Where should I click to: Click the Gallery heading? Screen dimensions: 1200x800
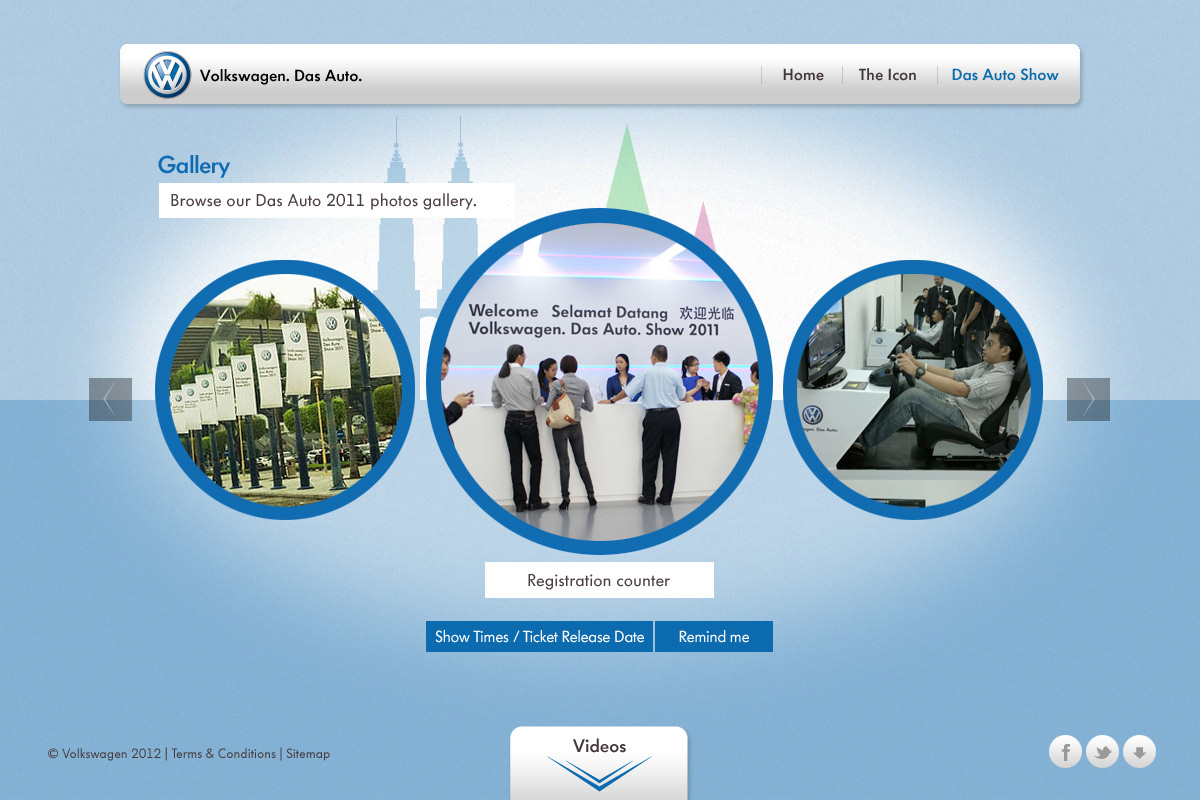(x=194, y=166)
